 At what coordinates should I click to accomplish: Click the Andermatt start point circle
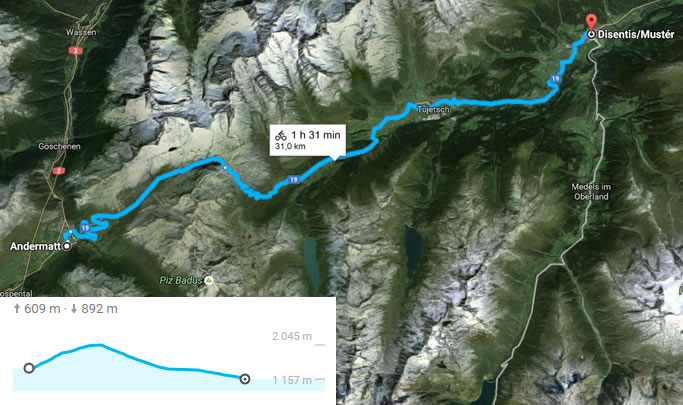pos(67,246)
